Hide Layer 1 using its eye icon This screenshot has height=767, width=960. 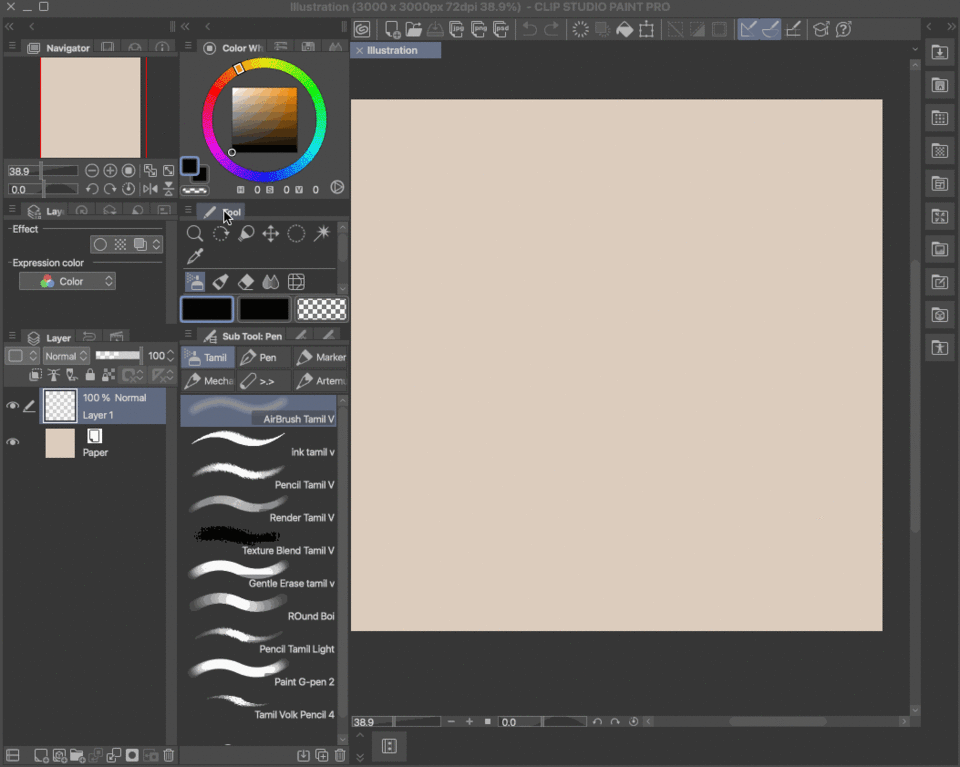pos(13,406)
